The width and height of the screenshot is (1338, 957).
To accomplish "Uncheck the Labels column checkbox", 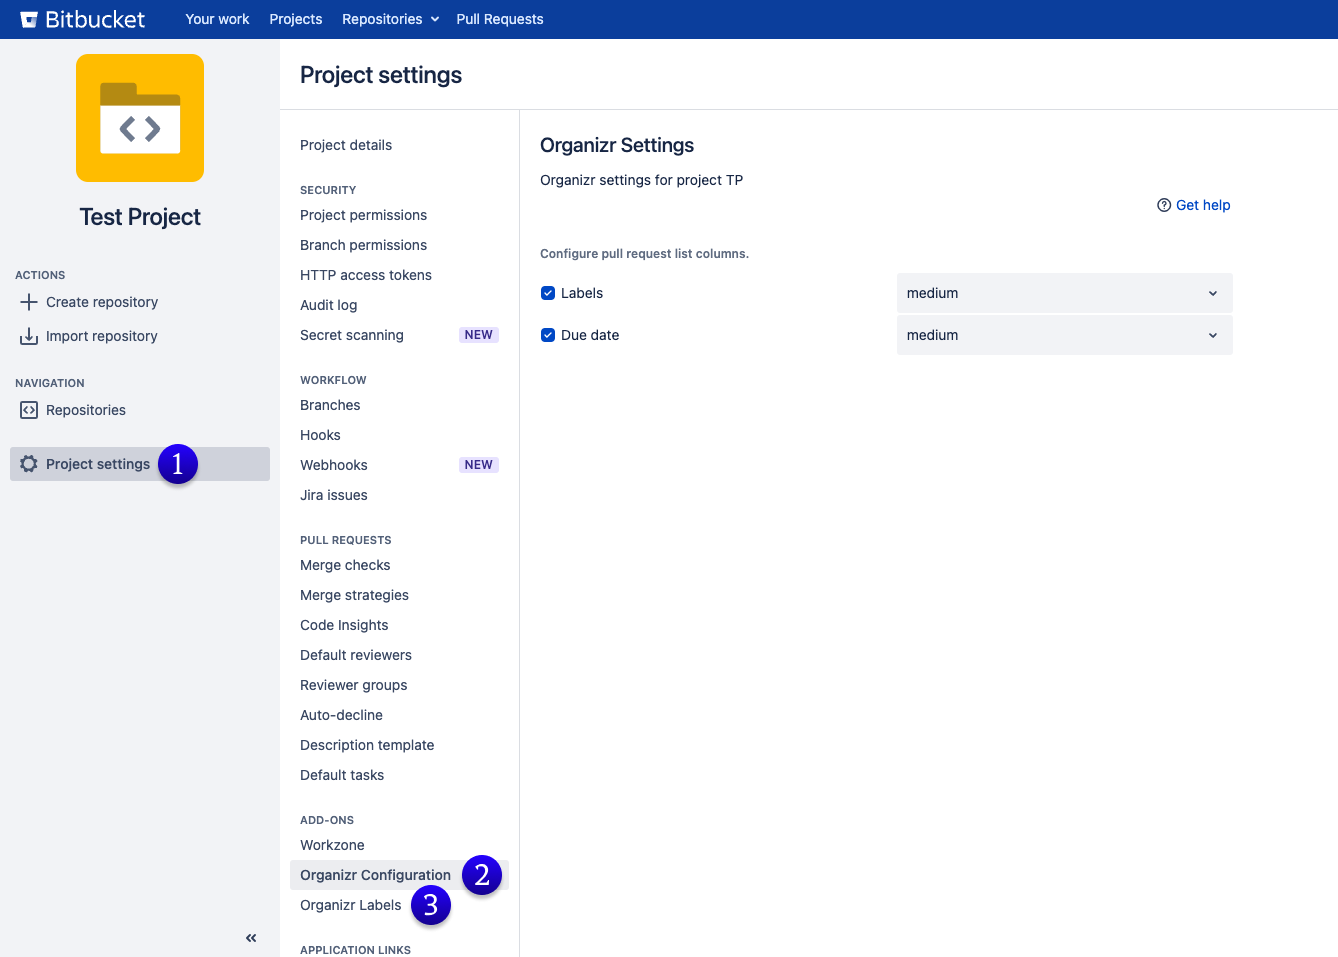I will pyautogui.click(x=548, y=292).
